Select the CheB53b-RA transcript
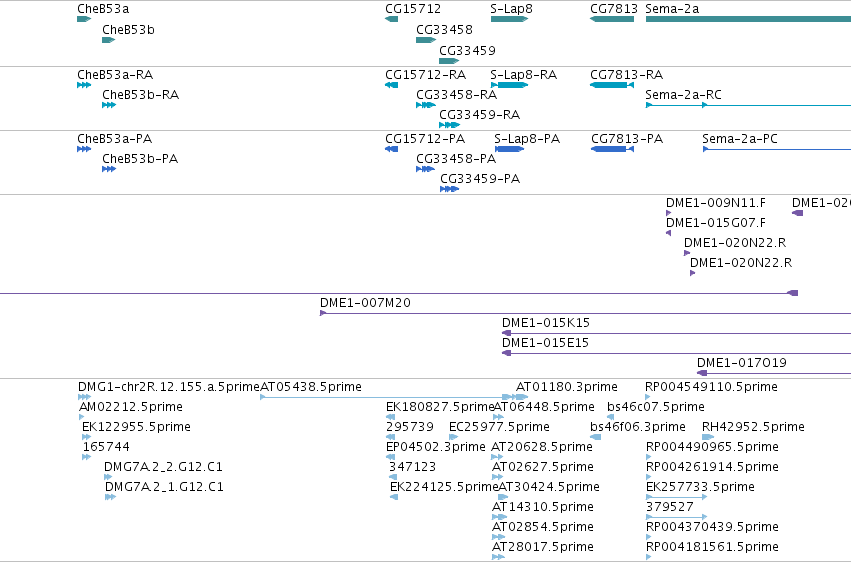 [109, 105]
